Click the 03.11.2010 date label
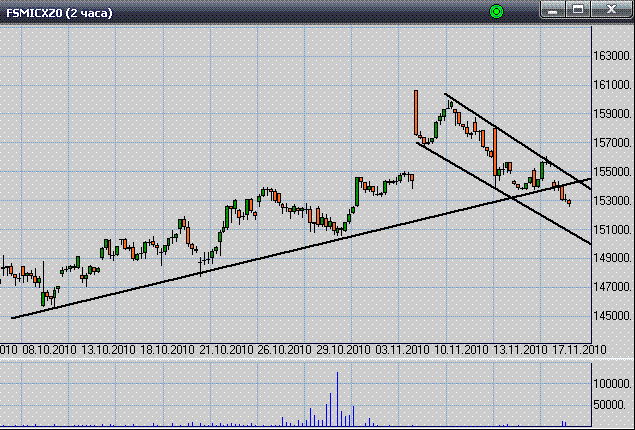The width and height of the screenshot is (635, 430). tap(402, 350)
